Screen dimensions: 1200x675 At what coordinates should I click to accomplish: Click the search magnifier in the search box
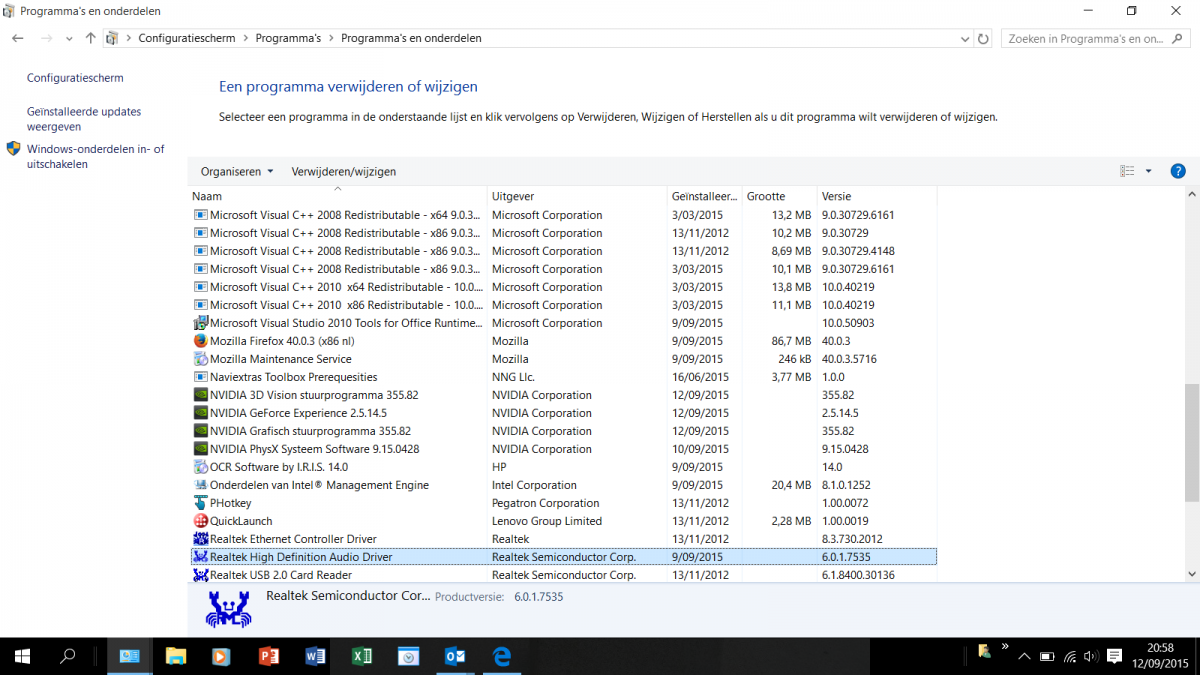point(1180,39)
